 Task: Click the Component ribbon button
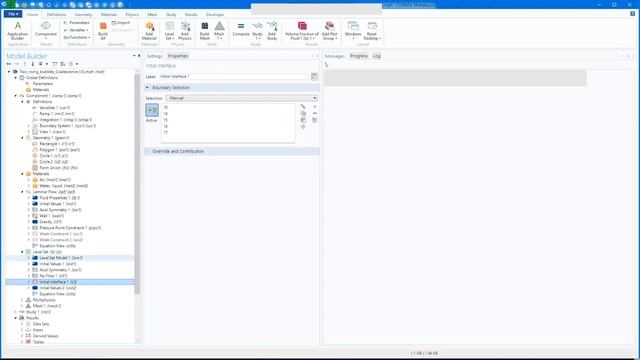click(x=46, y=30)
